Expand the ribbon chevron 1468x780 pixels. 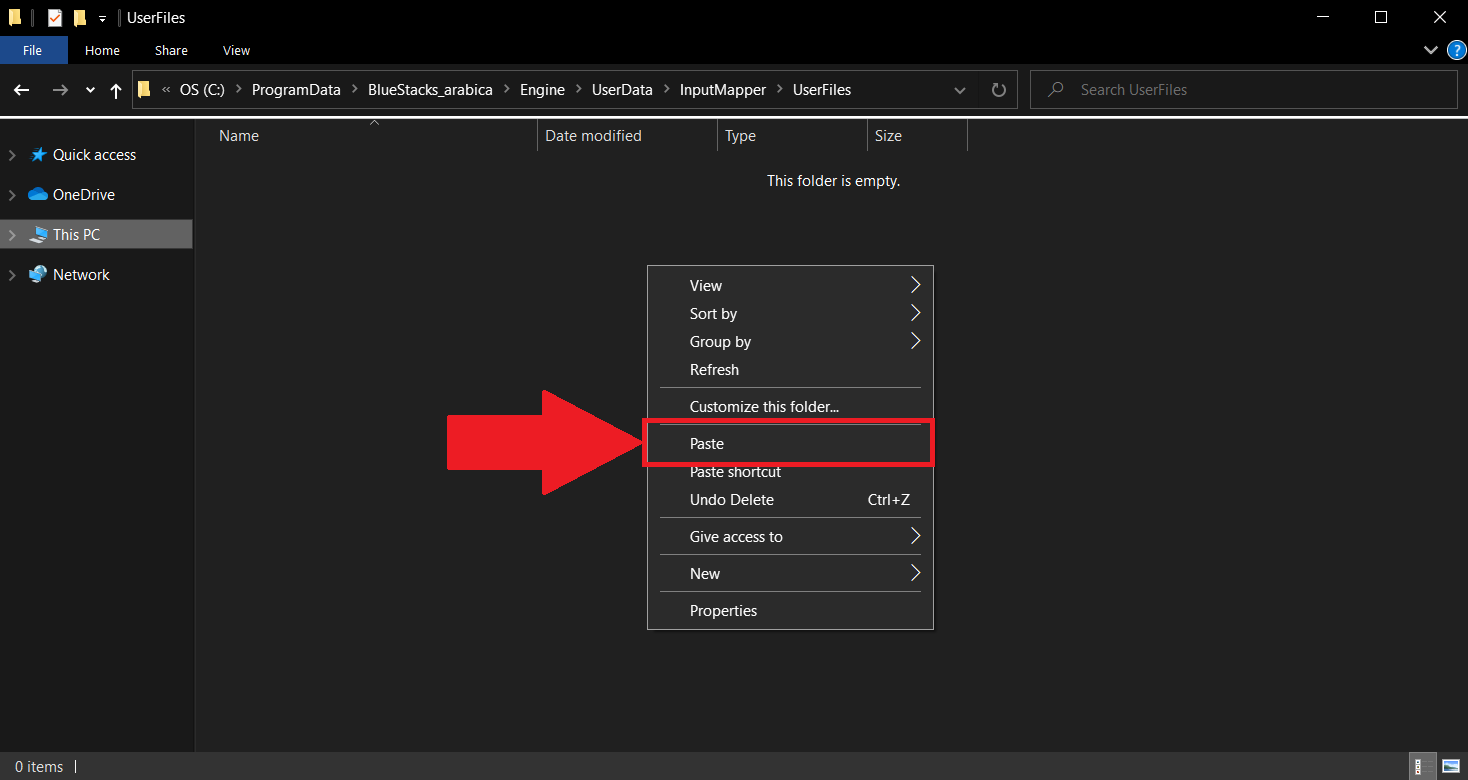(1429, 50)
